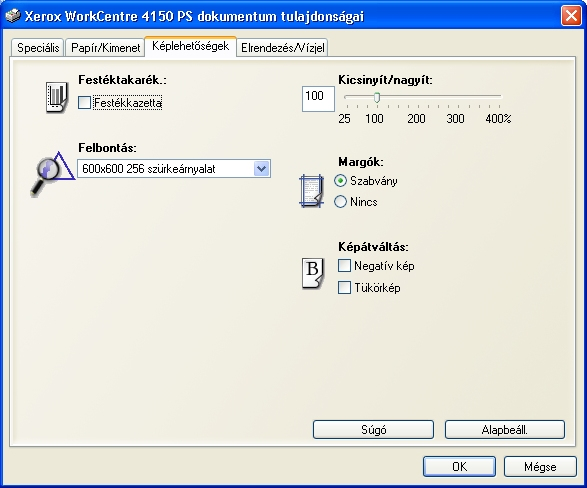Confirm with the OK button

point(459,467)
